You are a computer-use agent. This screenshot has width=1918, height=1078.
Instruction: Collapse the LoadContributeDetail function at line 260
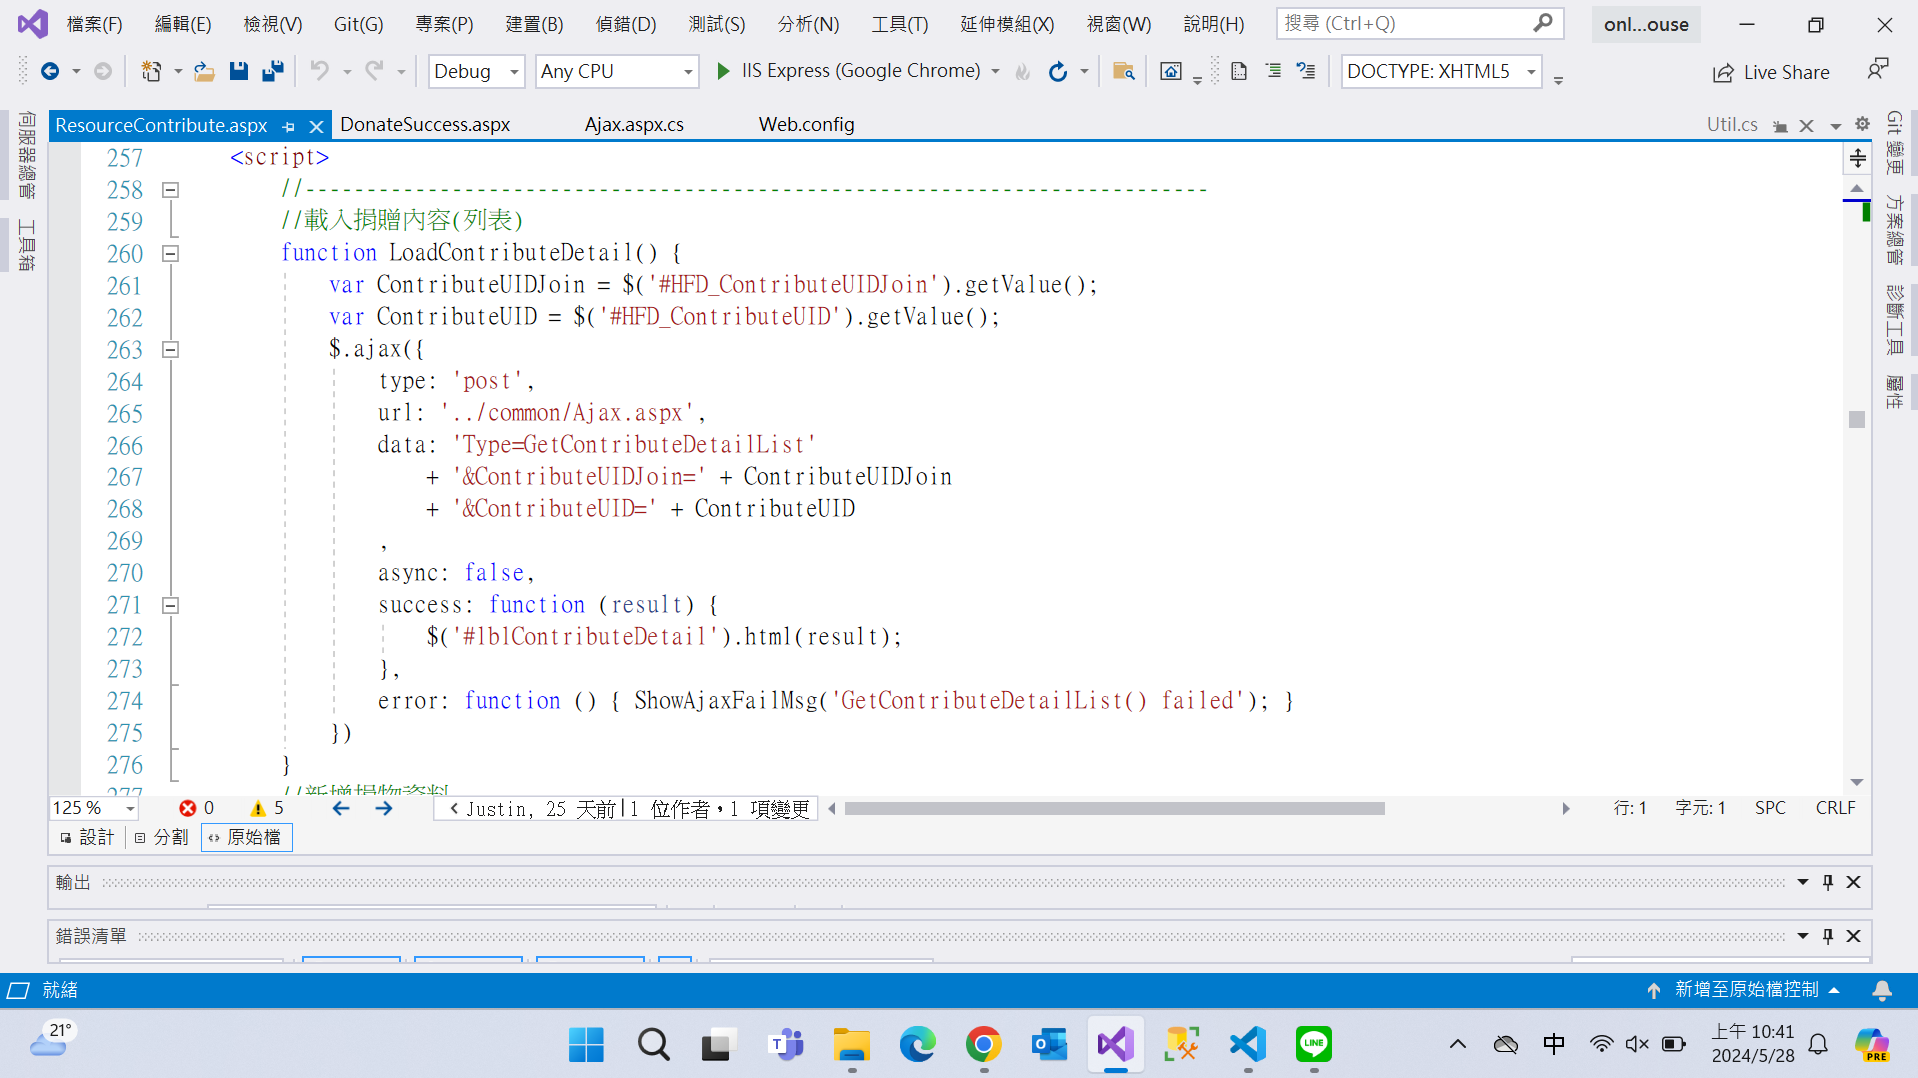click(x=171, y=254)
